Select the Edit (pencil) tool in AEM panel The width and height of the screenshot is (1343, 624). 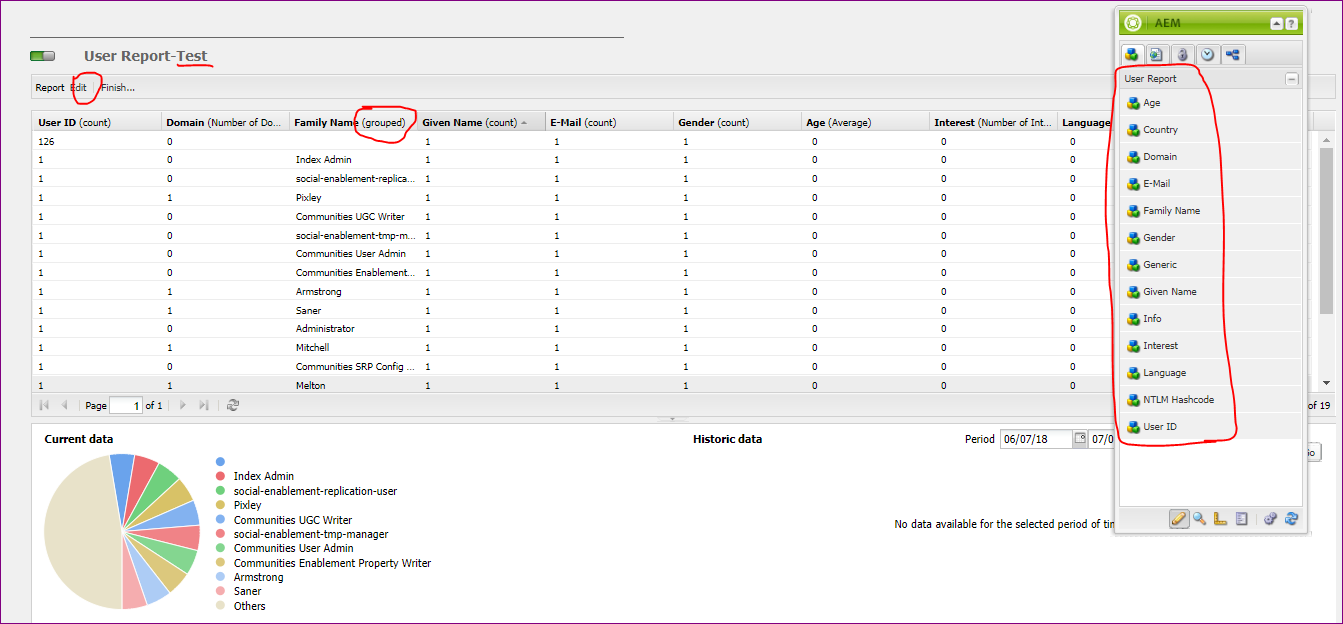point(1180,518)
